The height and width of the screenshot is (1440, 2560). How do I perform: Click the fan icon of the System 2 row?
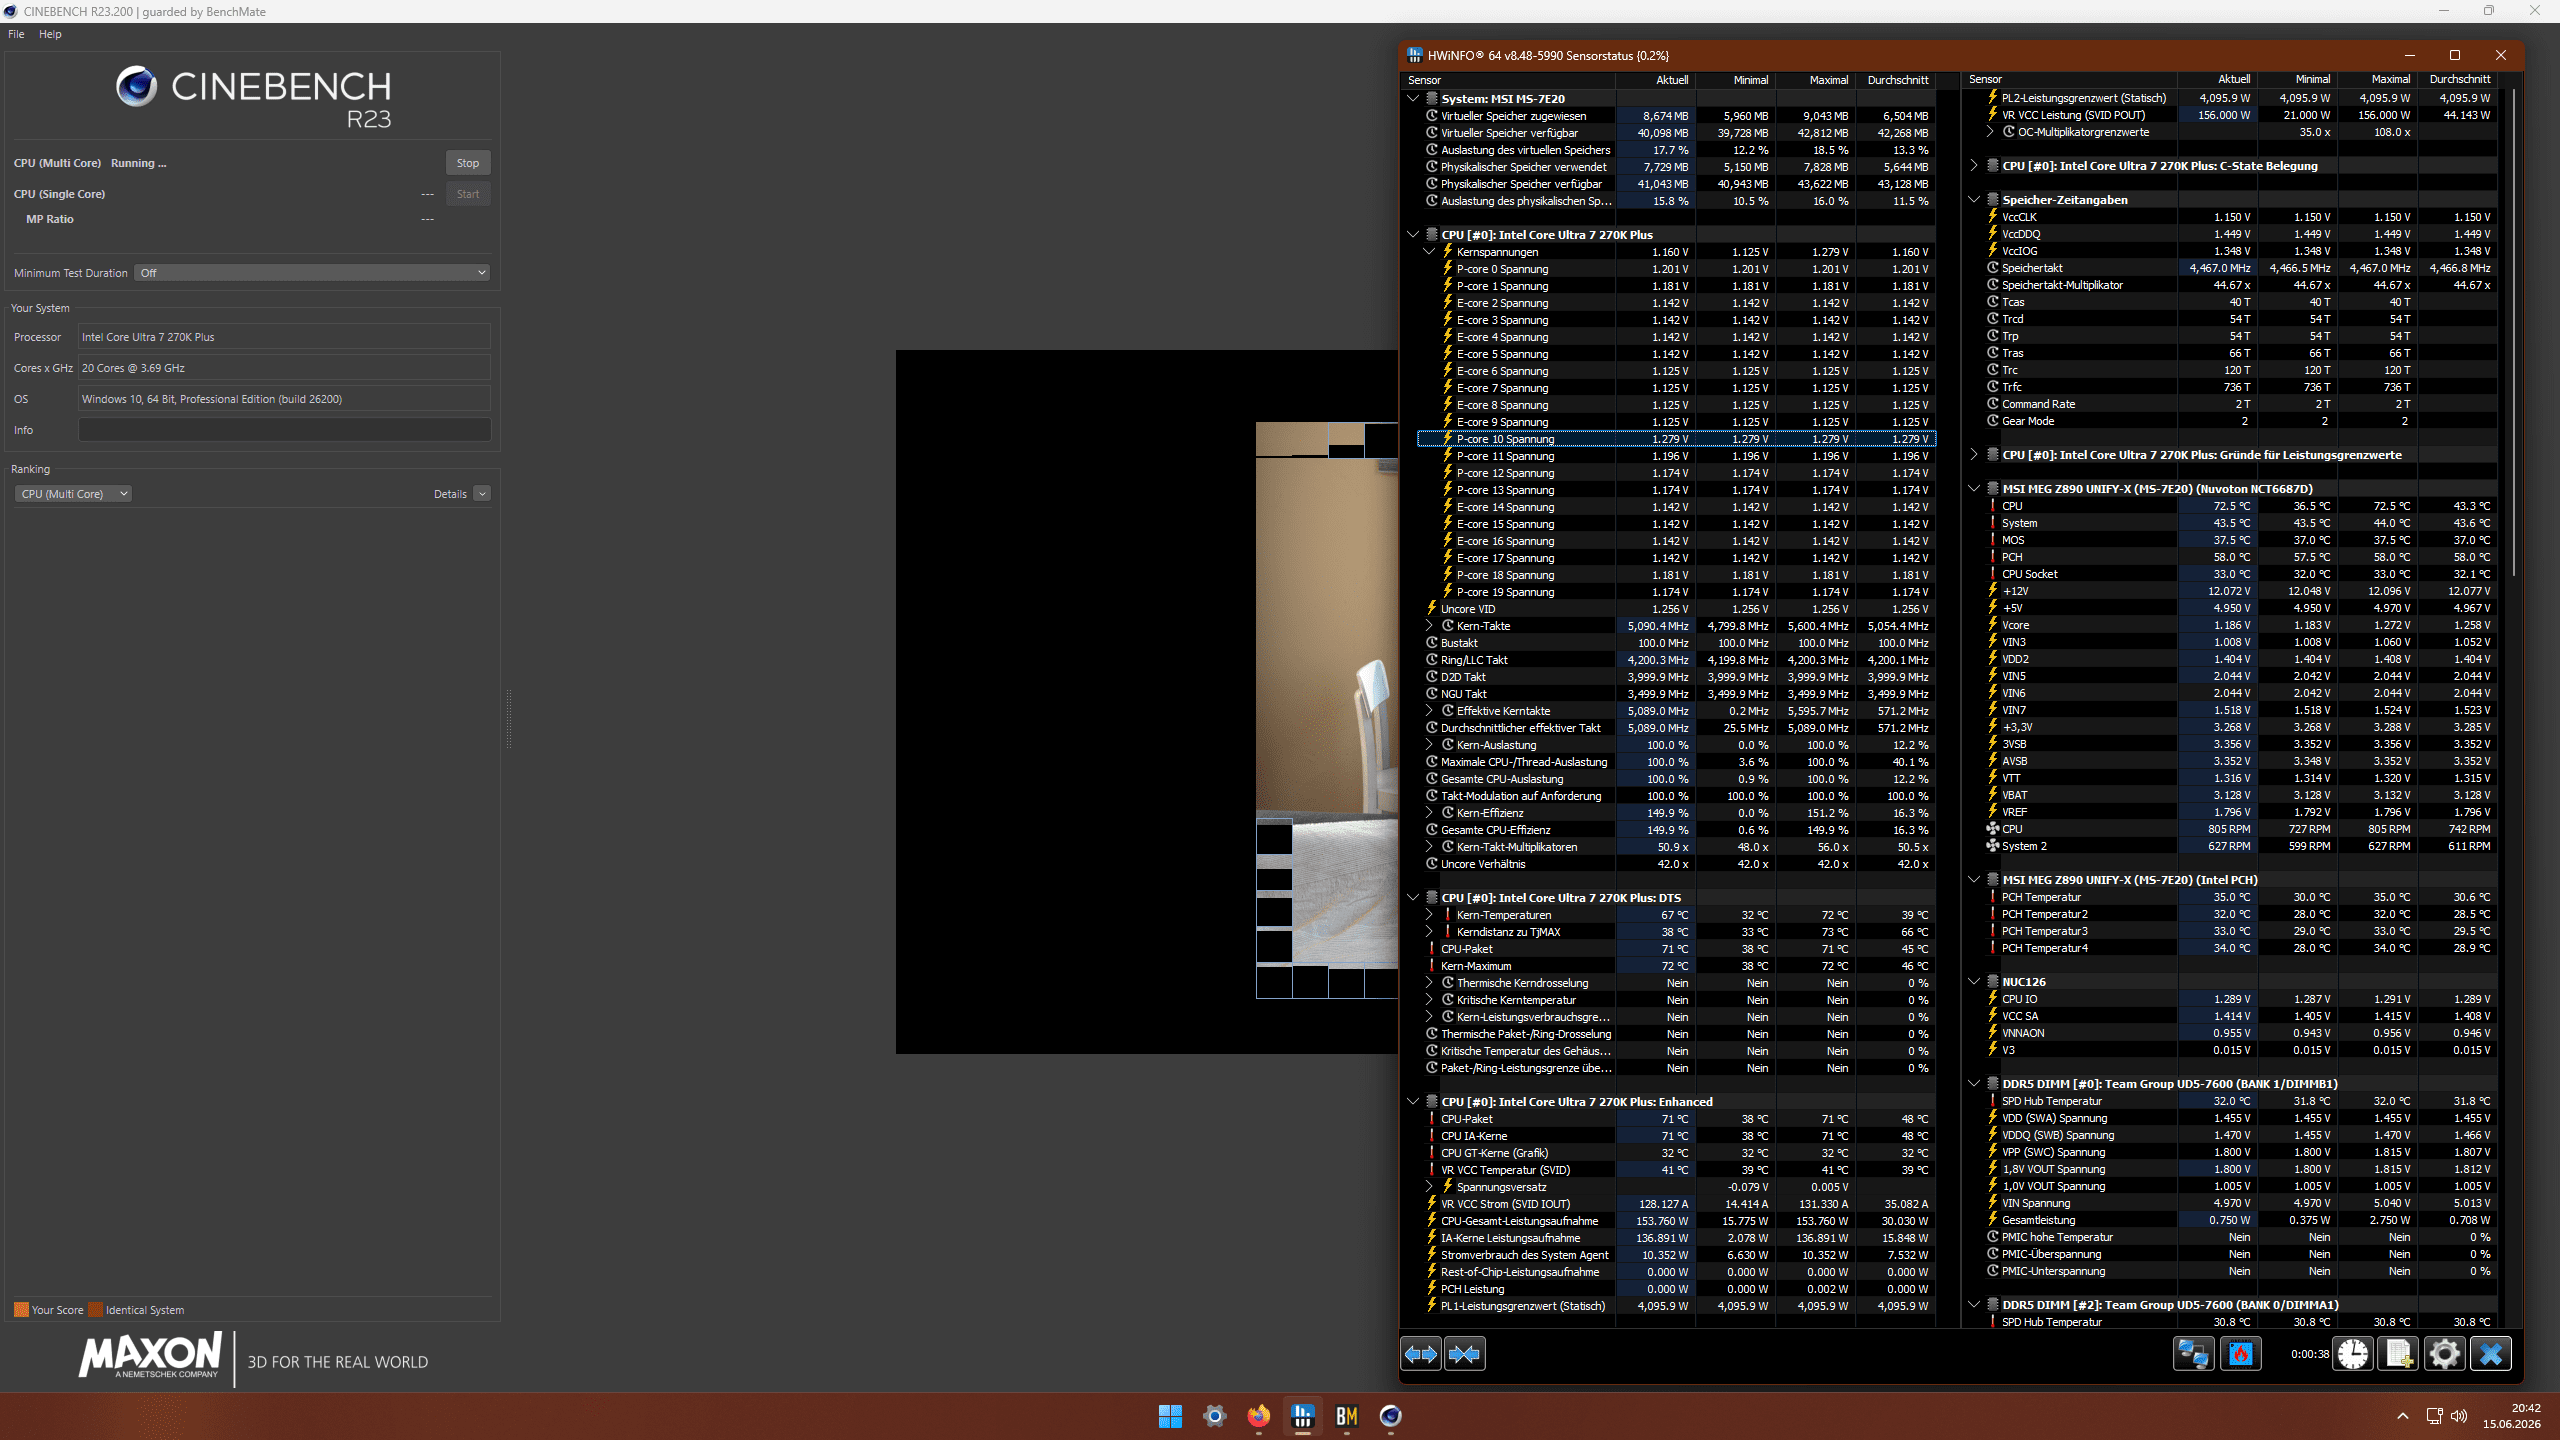1992,846
